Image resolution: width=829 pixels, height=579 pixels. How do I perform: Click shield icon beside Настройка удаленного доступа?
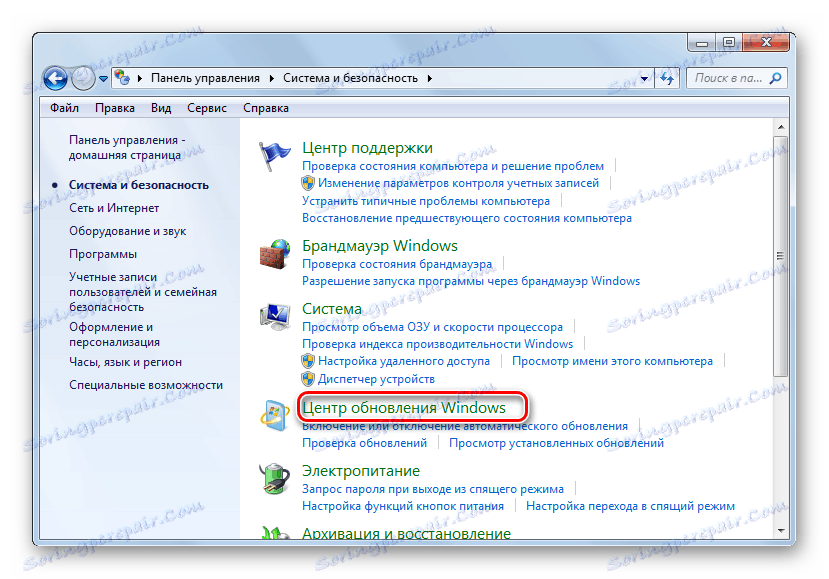[x=308, y=362]
